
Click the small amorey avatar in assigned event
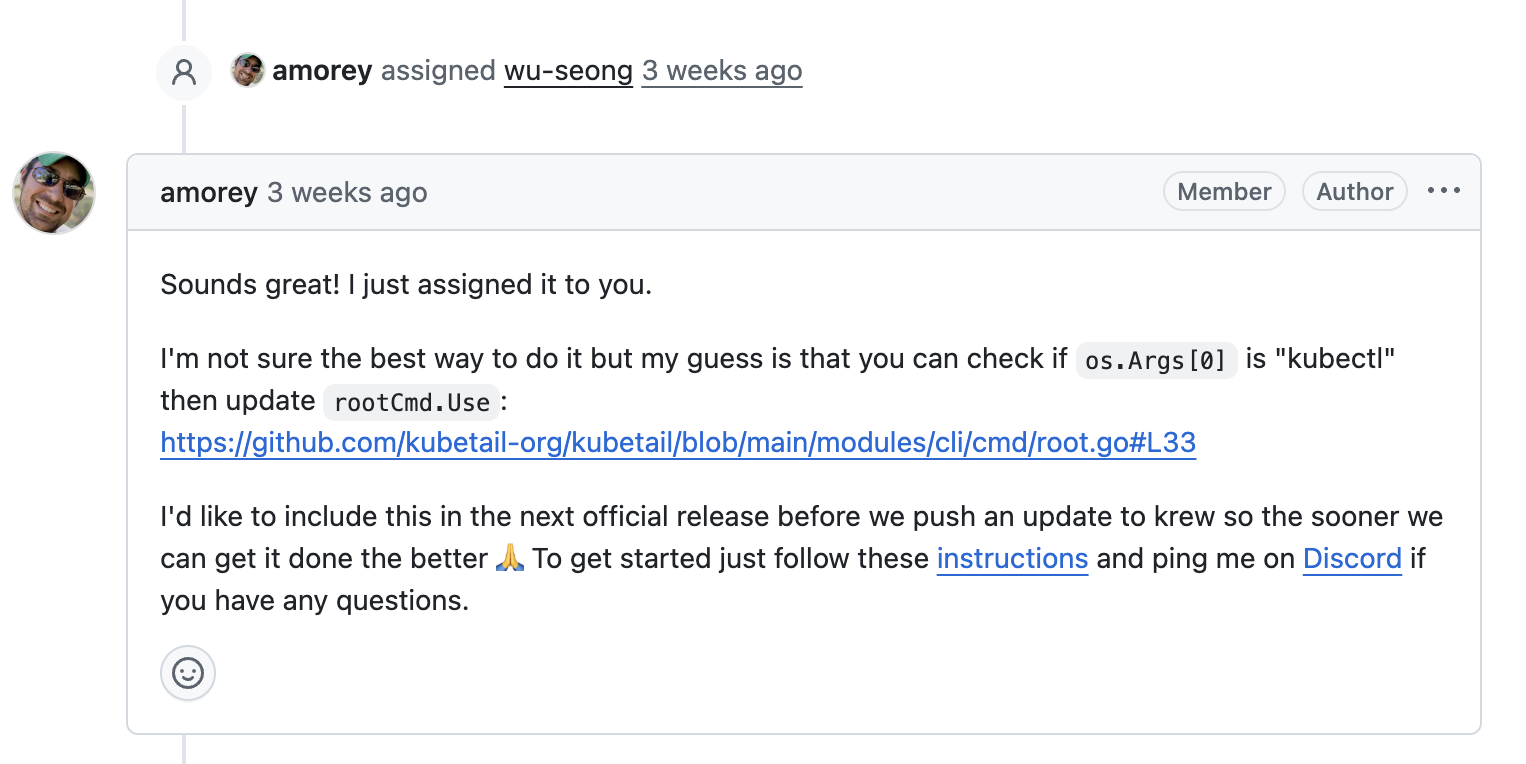click(x=247, y=71)
